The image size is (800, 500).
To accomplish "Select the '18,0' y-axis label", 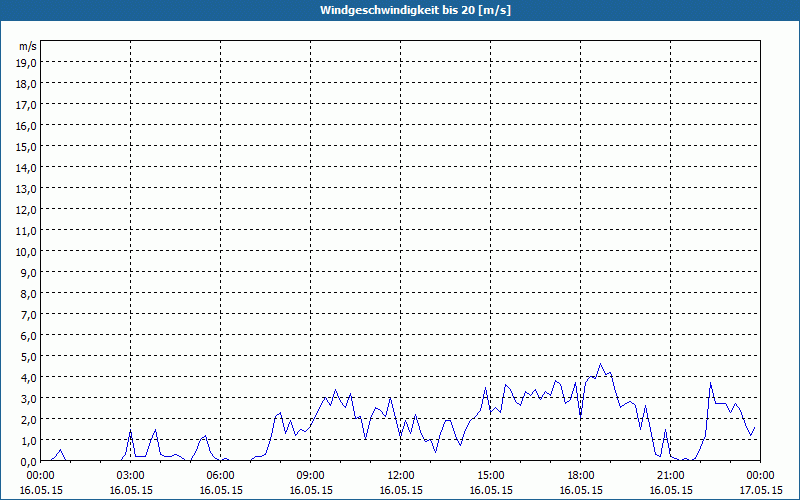I will coord(26,83).
